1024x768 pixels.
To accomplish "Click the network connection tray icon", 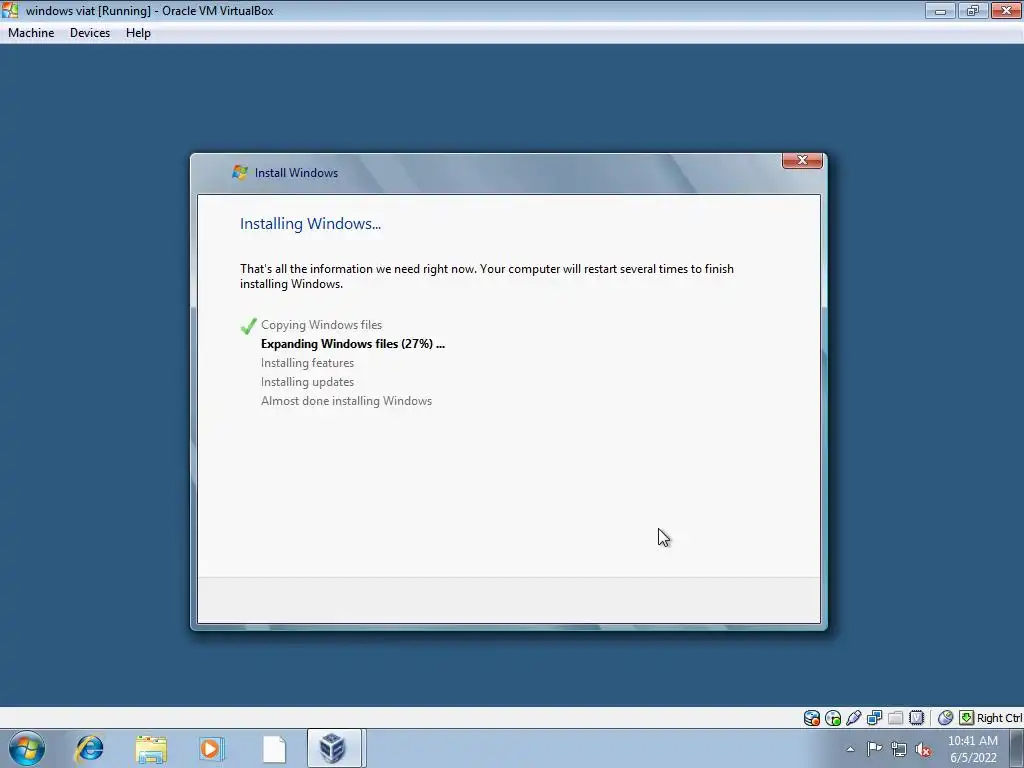I will pyautogui.click(x=899, y=749).
